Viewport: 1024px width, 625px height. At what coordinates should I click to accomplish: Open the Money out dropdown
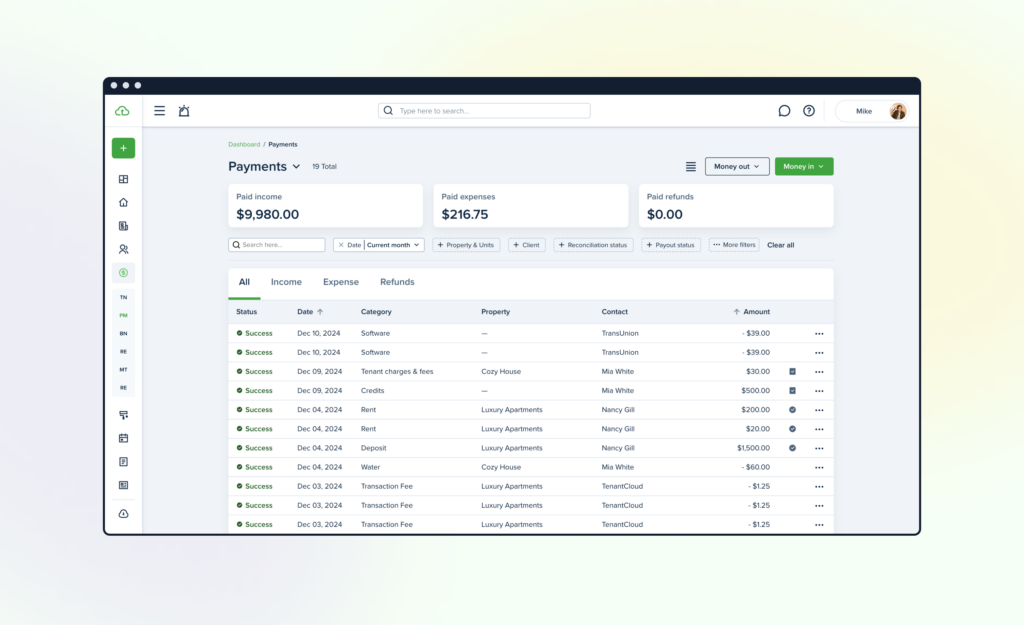coord(737,167)
